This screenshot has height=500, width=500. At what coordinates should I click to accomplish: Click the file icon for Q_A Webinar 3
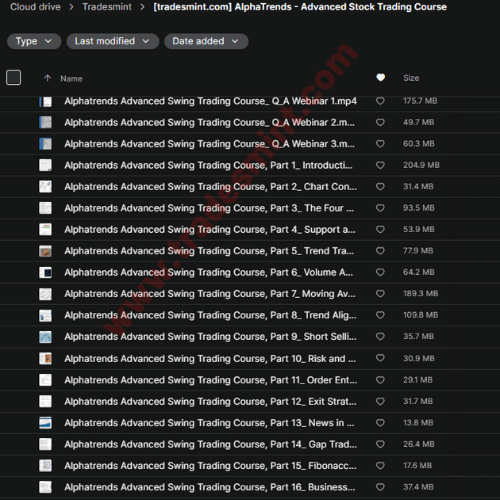point(45,144)
